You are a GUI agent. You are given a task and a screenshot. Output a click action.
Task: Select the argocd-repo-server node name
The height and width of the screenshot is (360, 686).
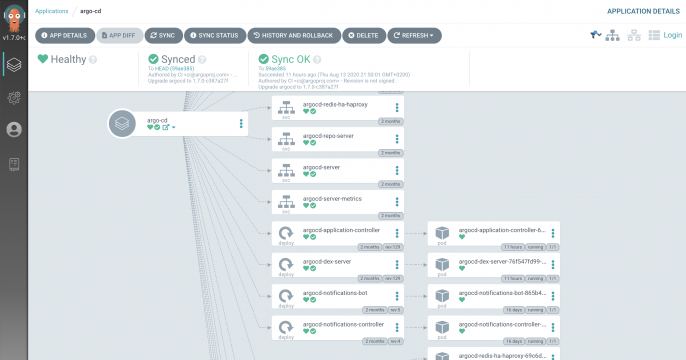click(x=328, y=136)
